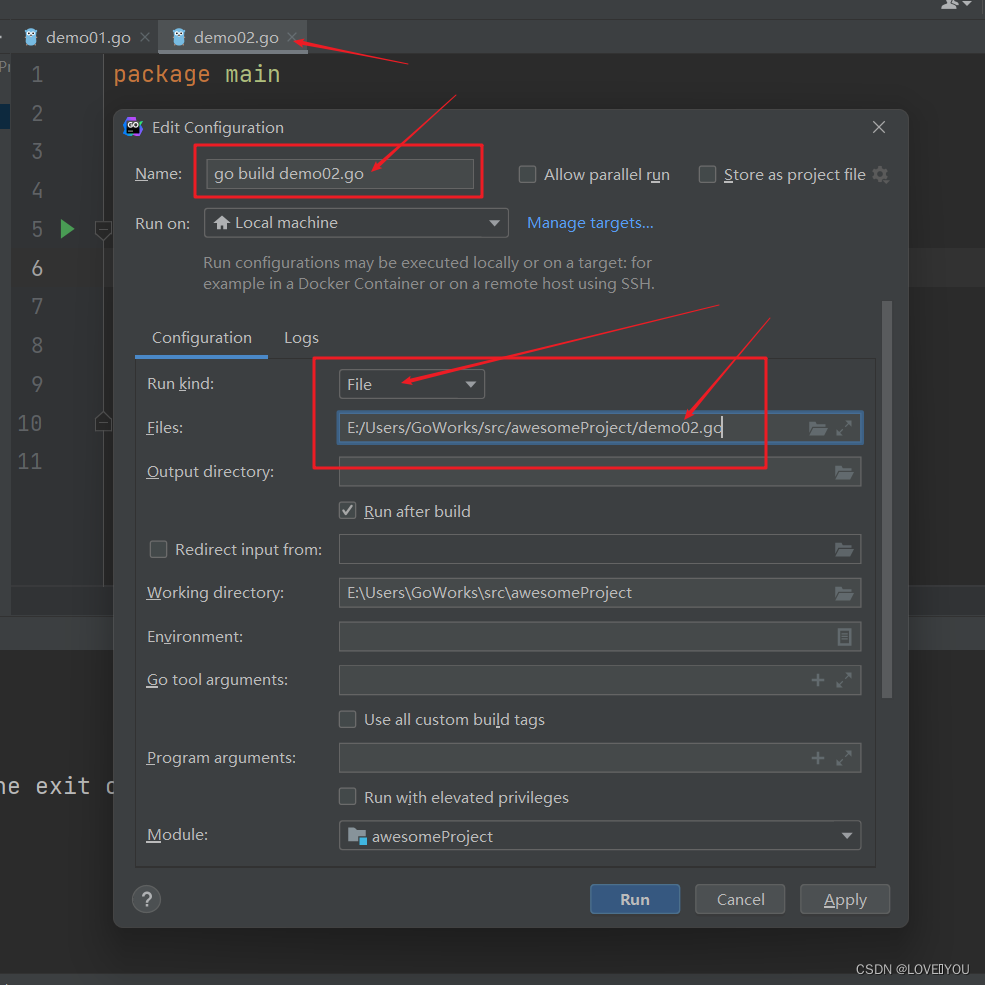Click the Apply button
The image size is (985, 985).
844,899
